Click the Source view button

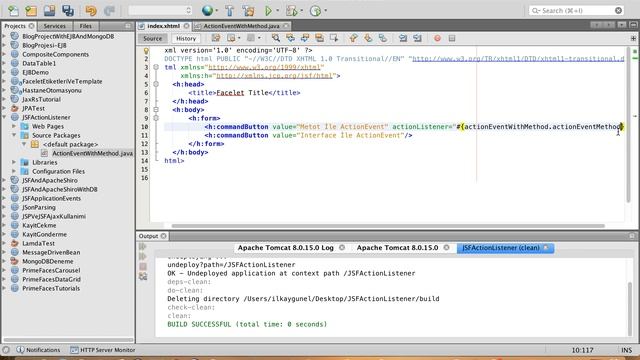(x=153, y=38)
